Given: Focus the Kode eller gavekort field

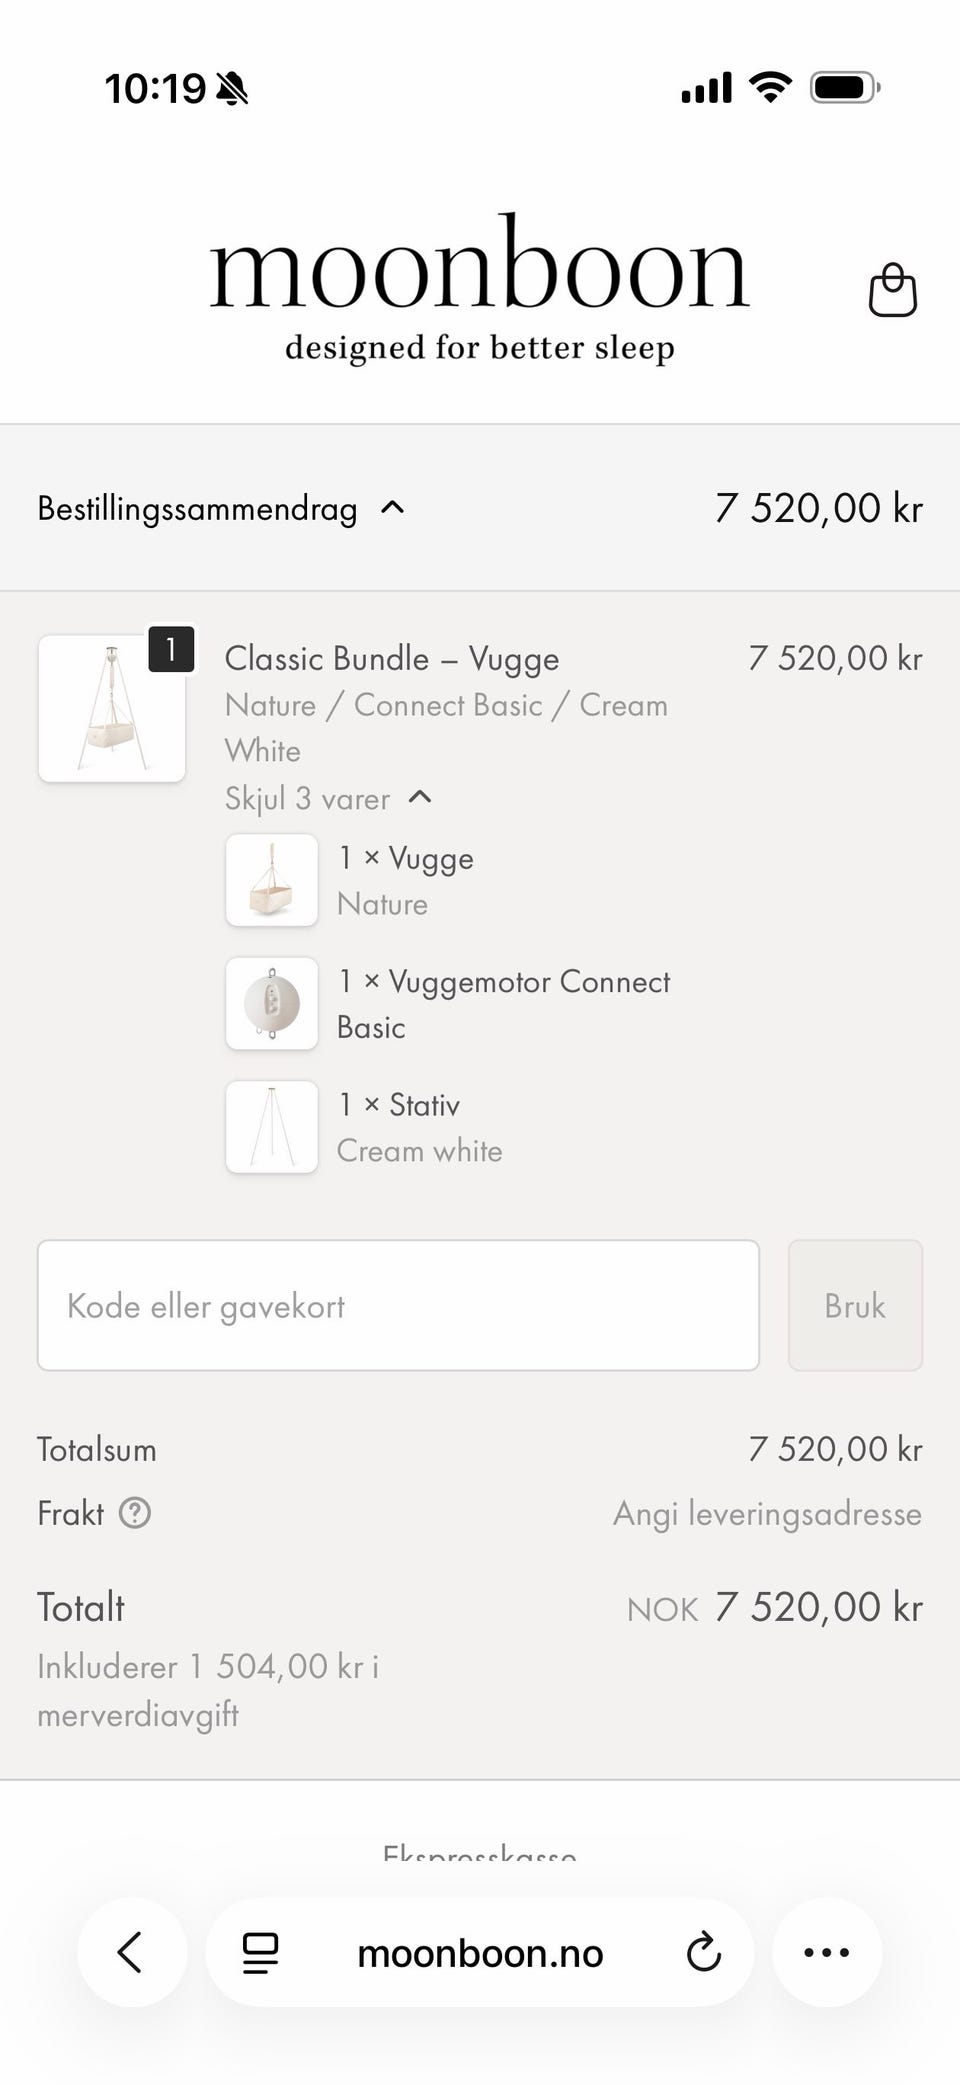Looking at the screenshot, I should pyautogui.click(x=398, y=1305).
